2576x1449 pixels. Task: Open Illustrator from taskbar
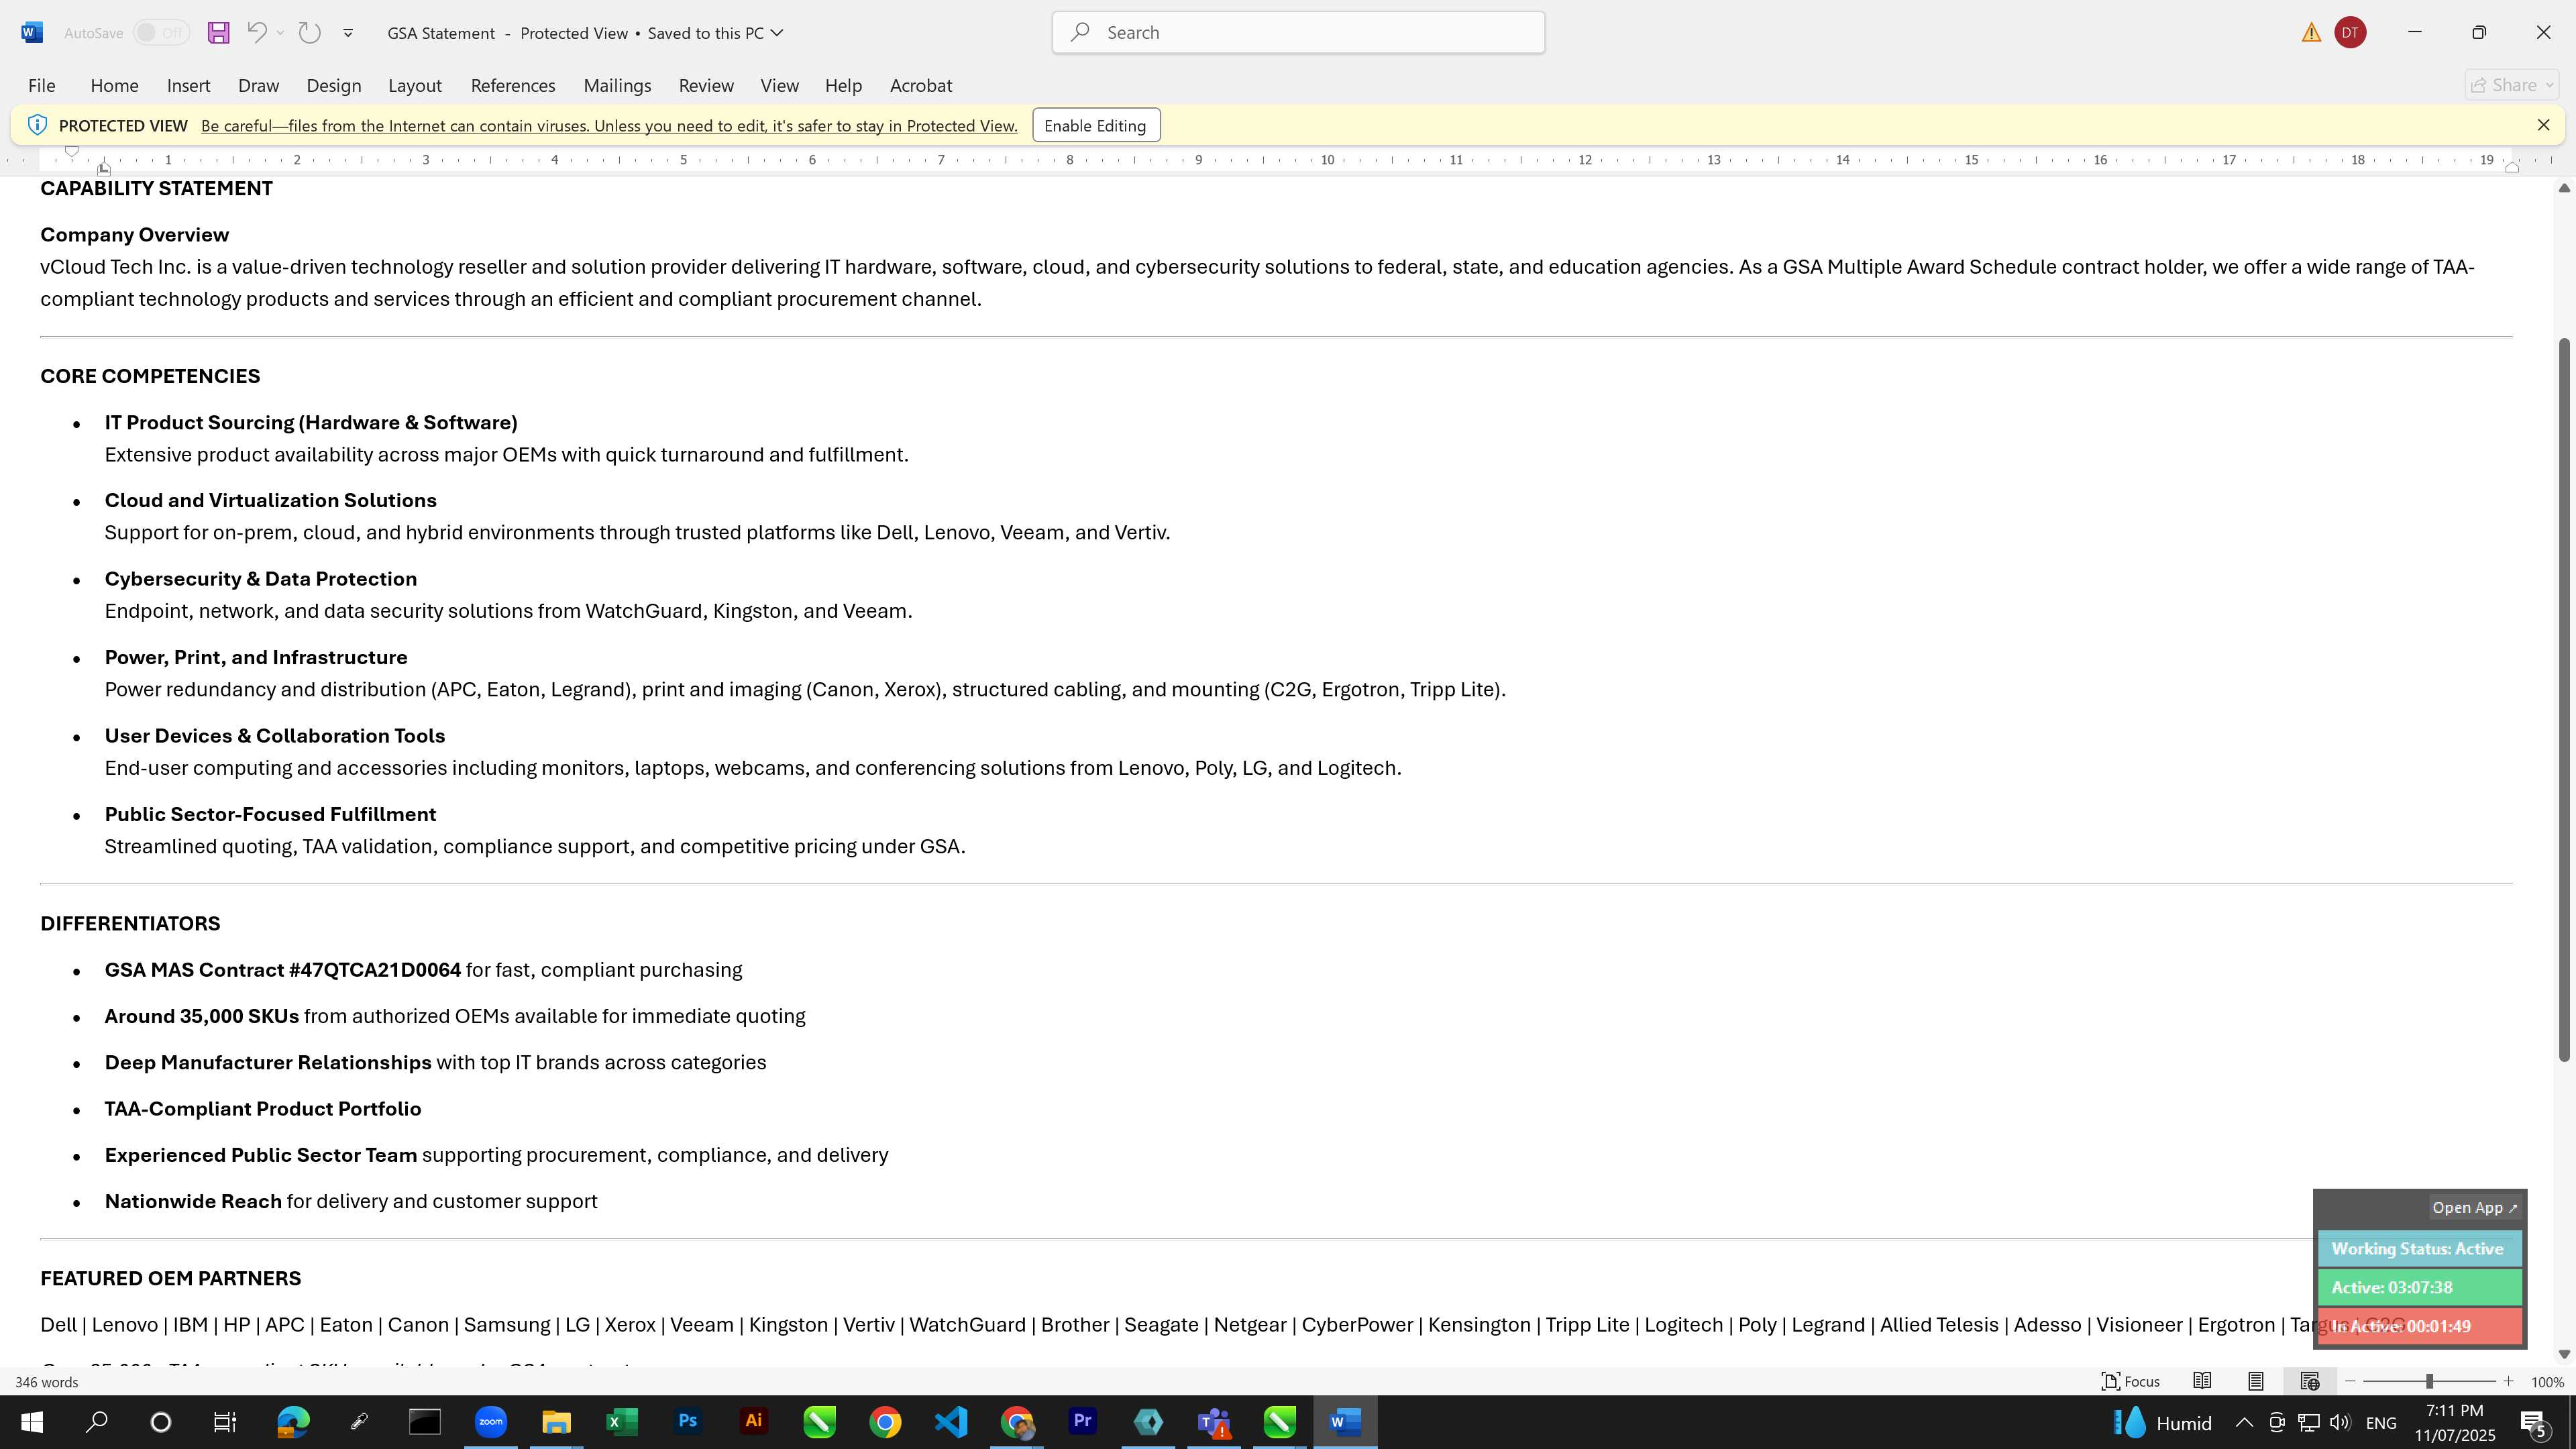[754, 1422]
